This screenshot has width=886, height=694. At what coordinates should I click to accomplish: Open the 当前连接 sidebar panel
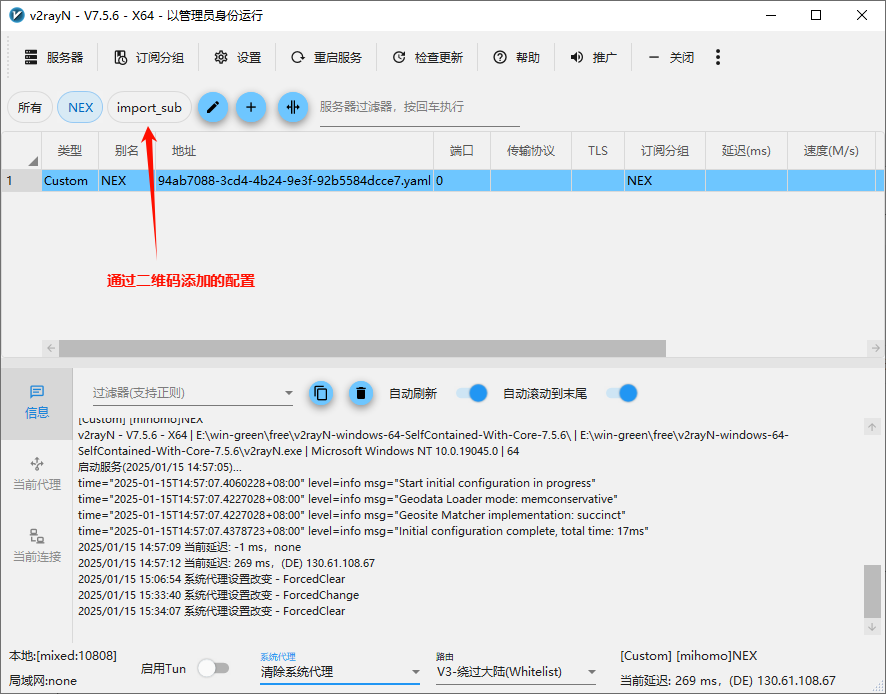(37, 545)
